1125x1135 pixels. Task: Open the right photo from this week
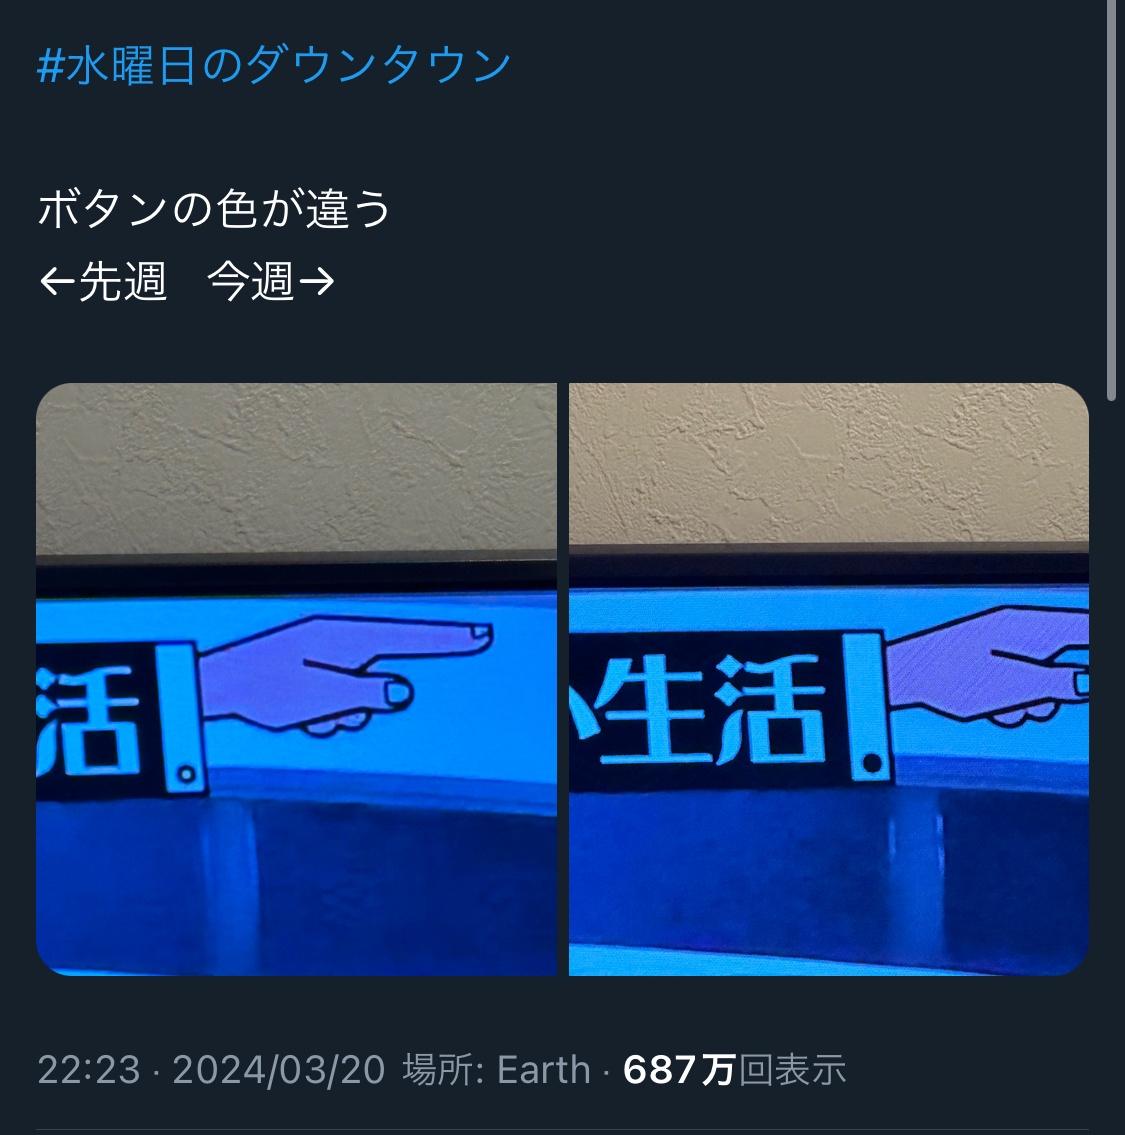pyautogui.click(x=829, y=679)
